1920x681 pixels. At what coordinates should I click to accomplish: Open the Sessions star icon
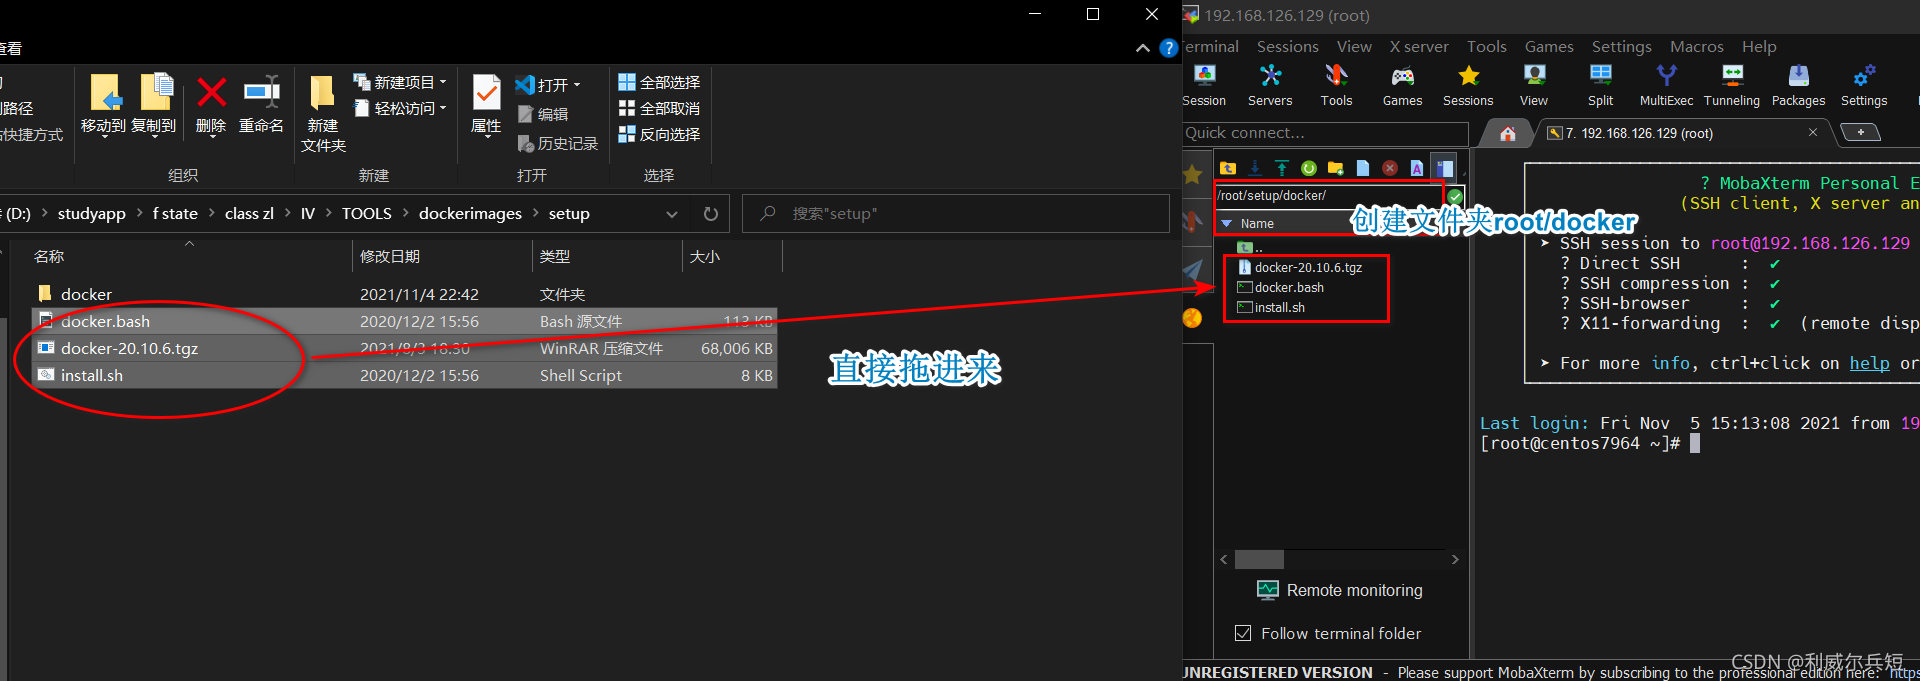click(x=1468, y=85)
